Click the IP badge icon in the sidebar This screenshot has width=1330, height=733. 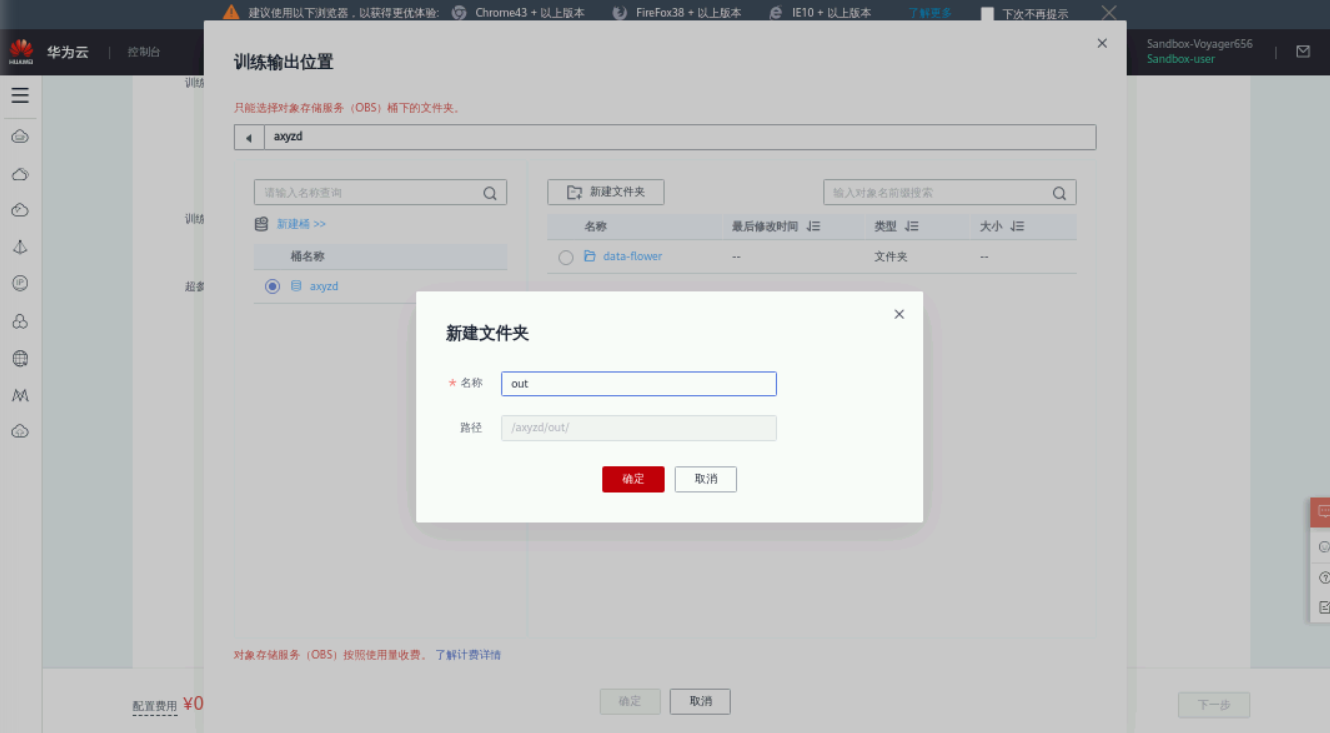click(20, 284)
